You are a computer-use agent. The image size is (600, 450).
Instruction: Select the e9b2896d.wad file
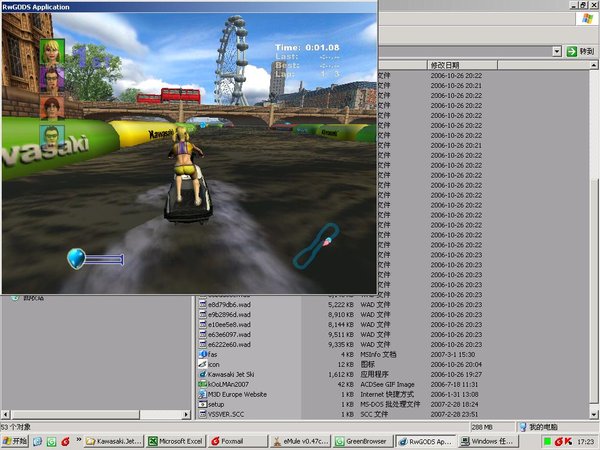tap(230, 313)
